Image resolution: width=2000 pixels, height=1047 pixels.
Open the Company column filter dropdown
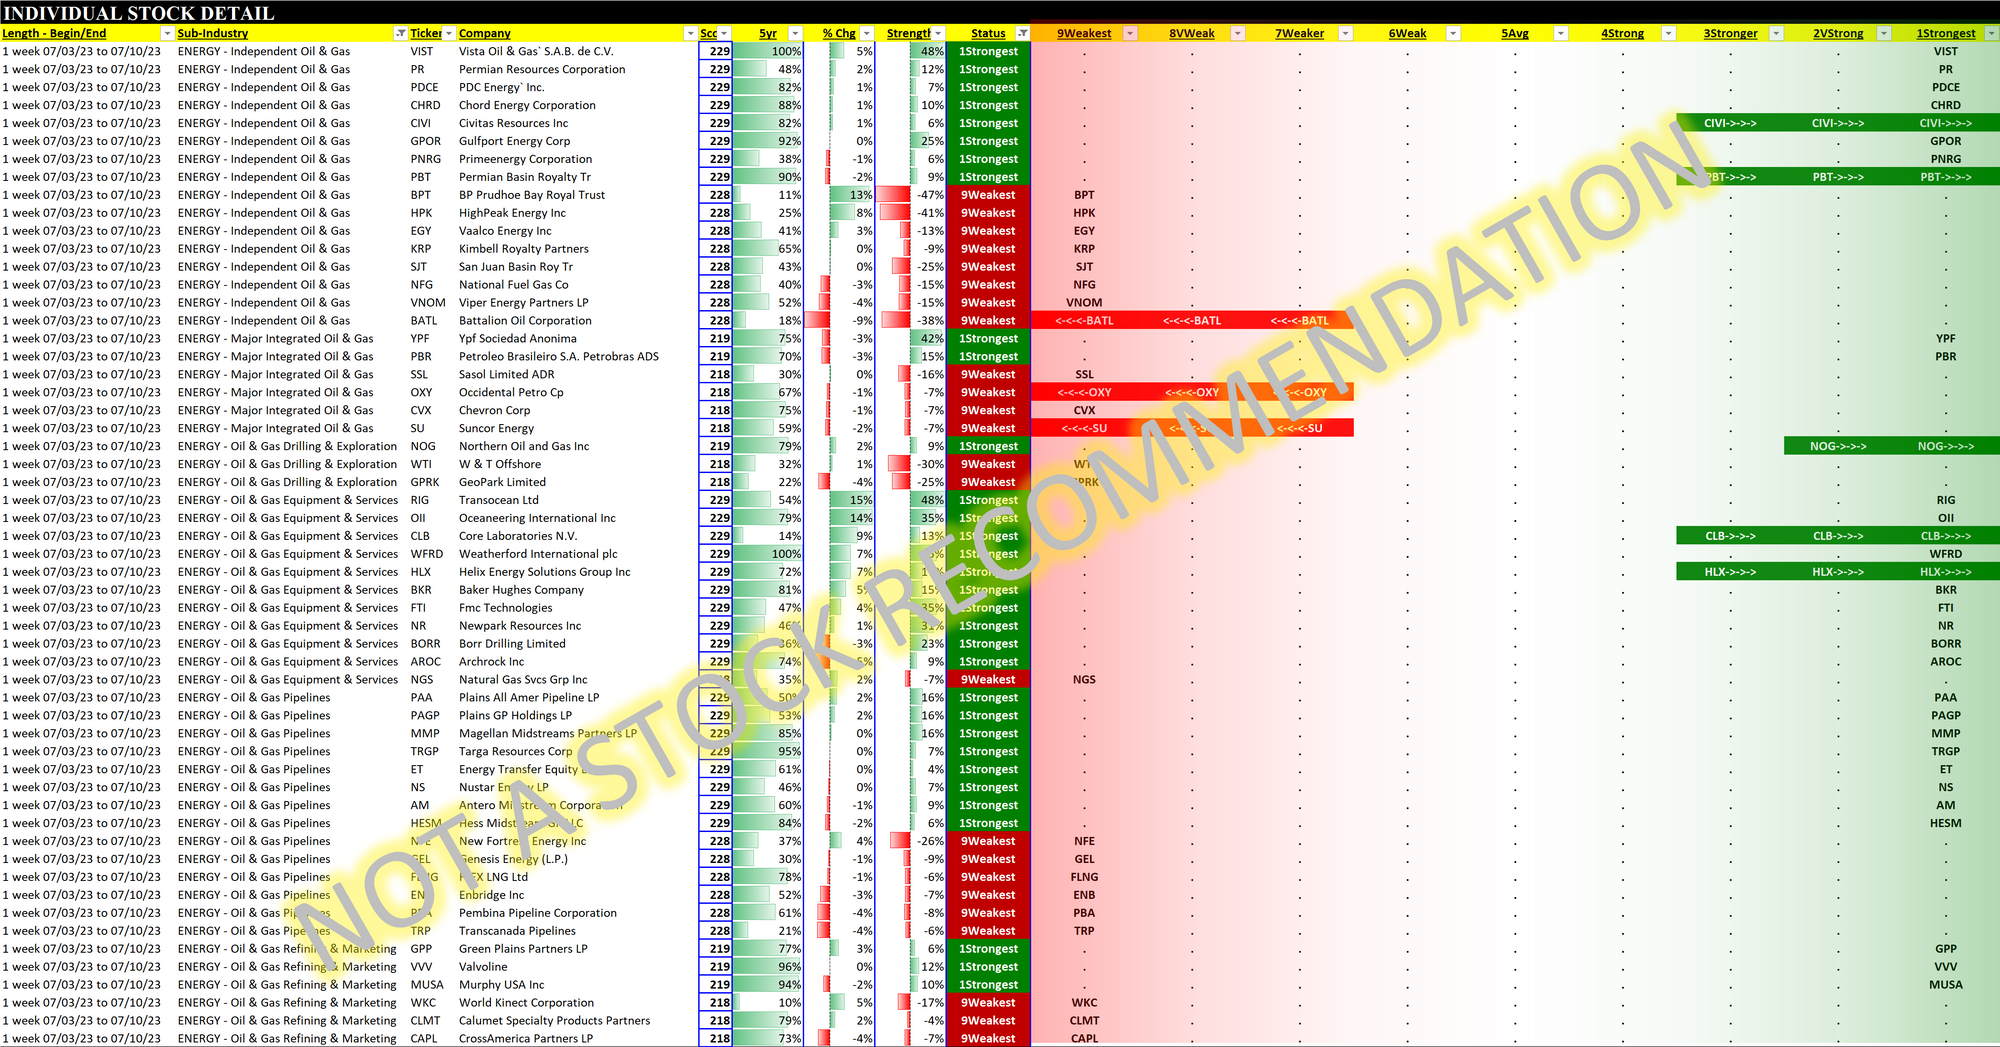690,34
